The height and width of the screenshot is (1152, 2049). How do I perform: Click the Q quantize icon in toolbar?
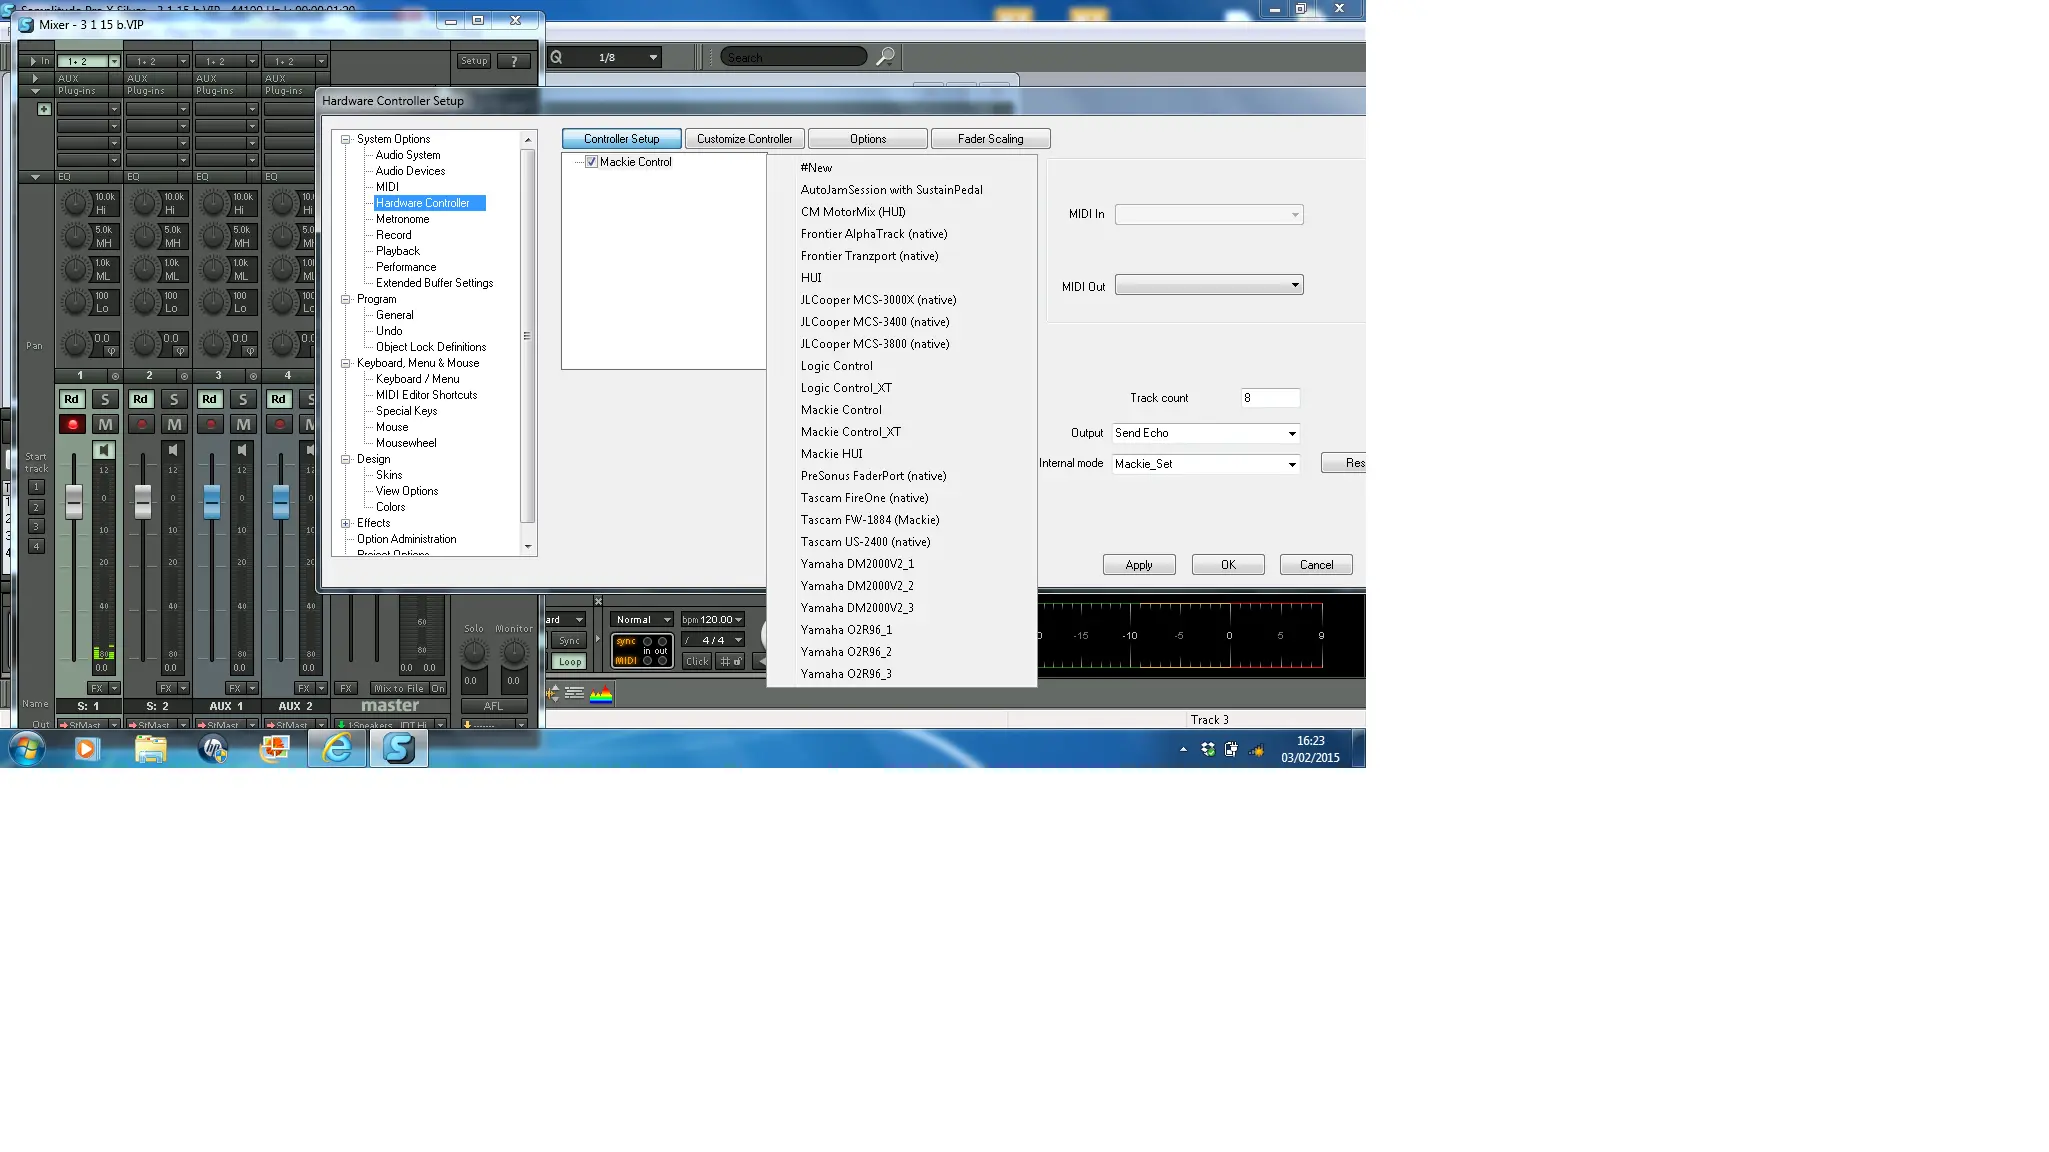pos(556,57)
